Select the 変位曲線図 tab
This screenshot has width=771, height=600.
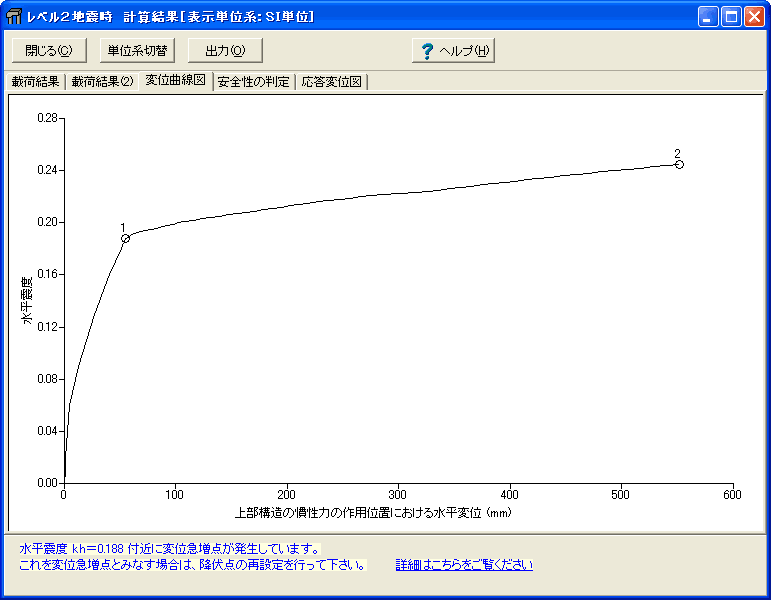[x=176, y=80]
